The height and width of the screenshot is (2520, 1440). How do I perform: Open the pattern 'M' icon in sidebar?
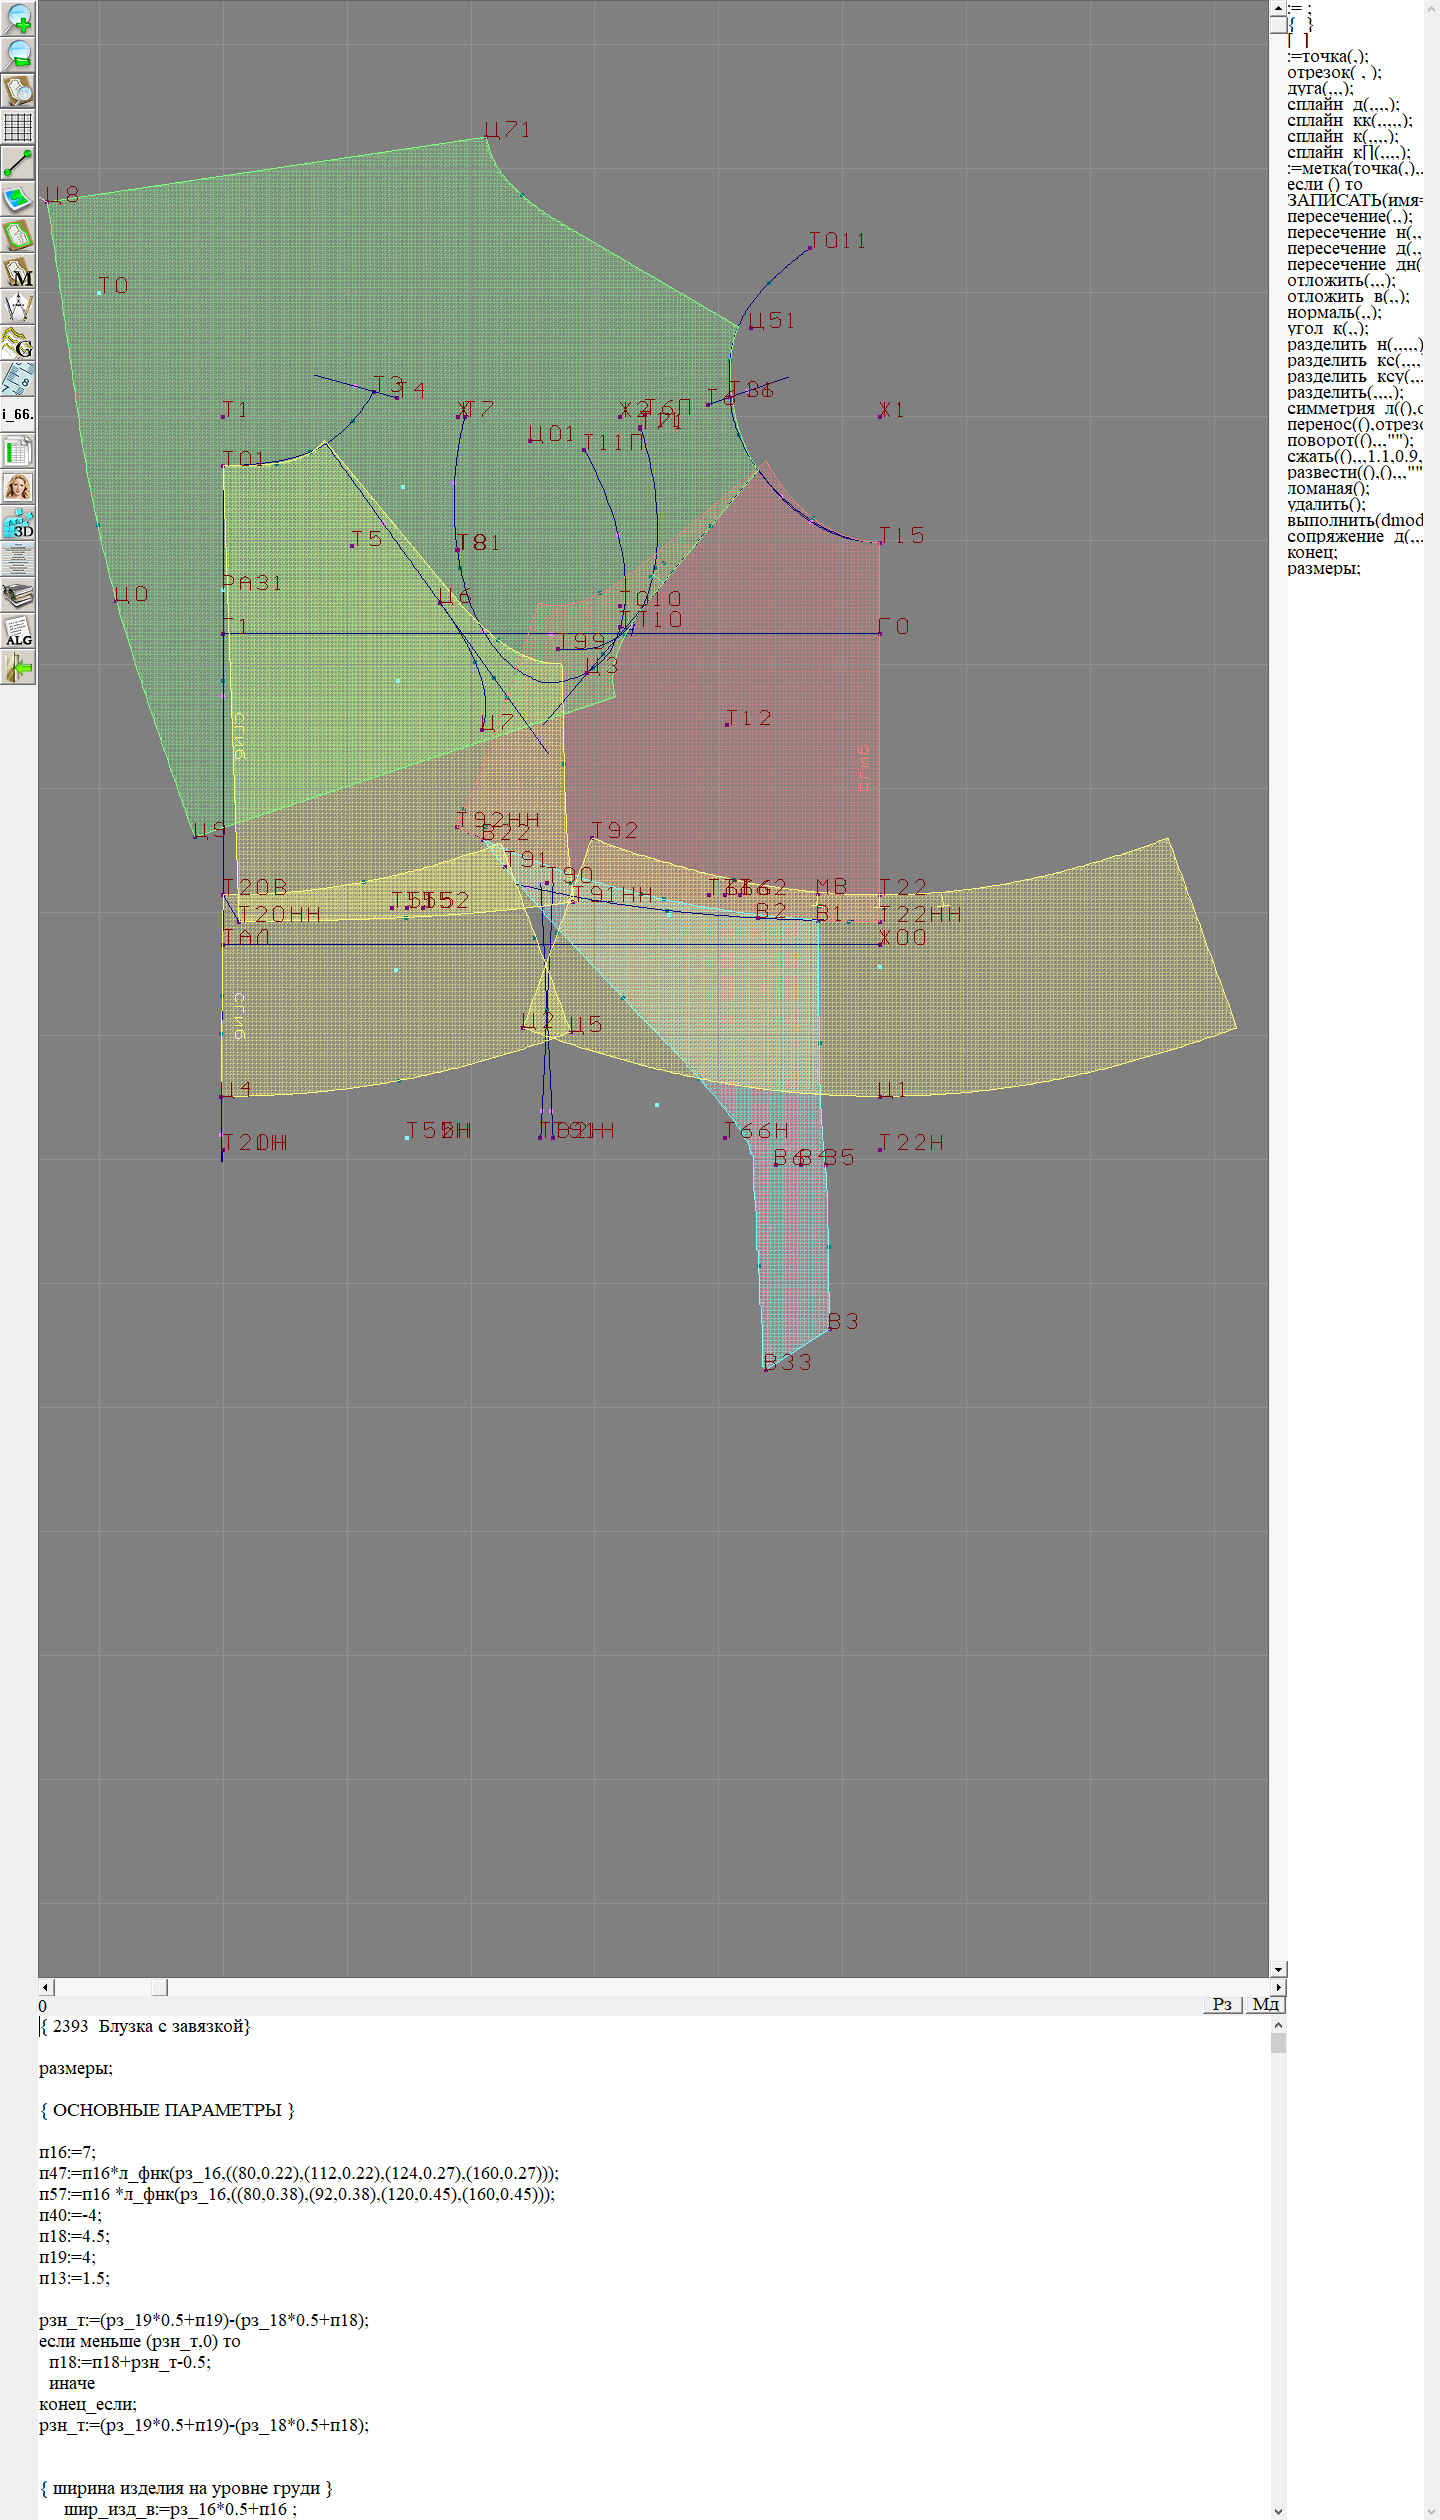18,271
